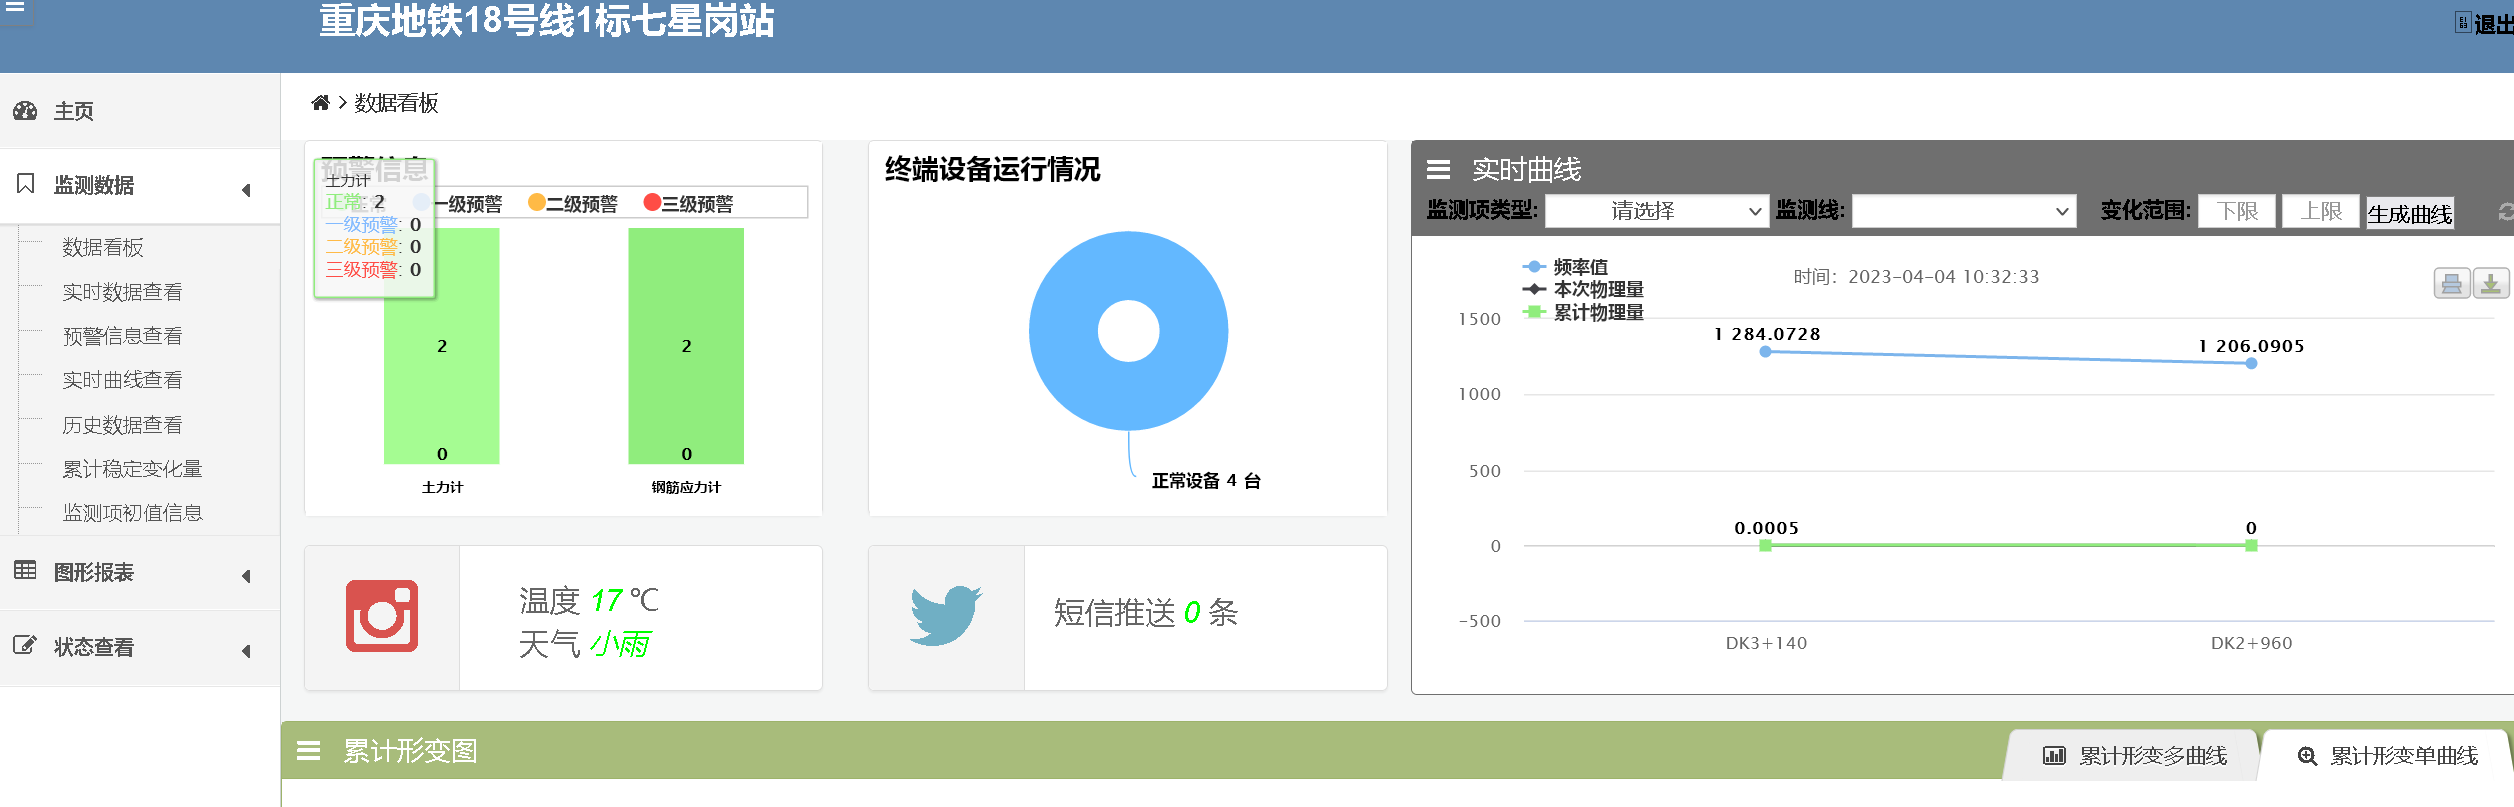Click the orange 二级预警 legend swatch
Screen dimensions: 2514x807
tap(537, 203)
